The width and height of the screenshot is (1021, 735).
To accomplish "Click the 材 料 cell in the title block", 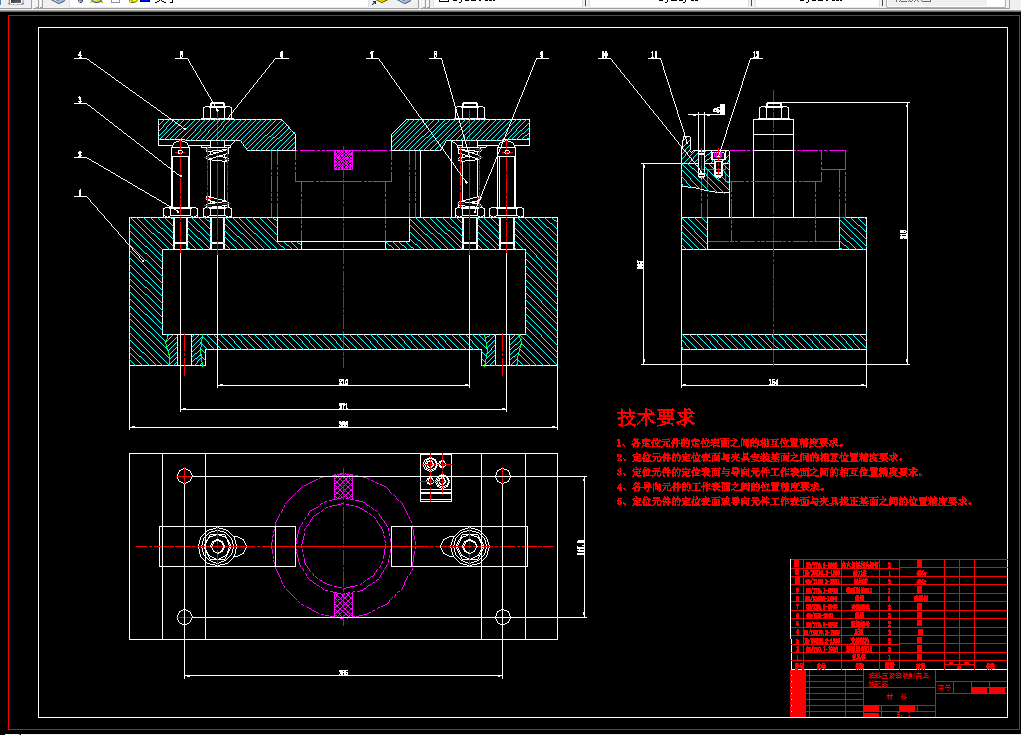I will point(897,697).
